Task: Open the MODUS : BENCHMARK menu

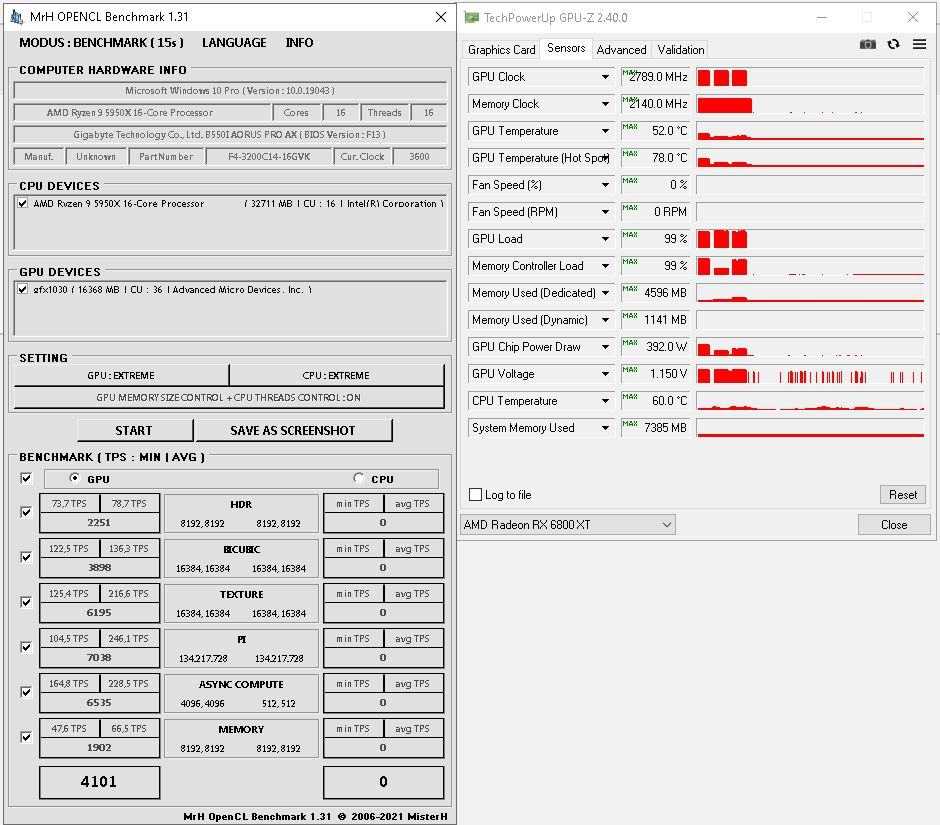Action: click(101, 43)
